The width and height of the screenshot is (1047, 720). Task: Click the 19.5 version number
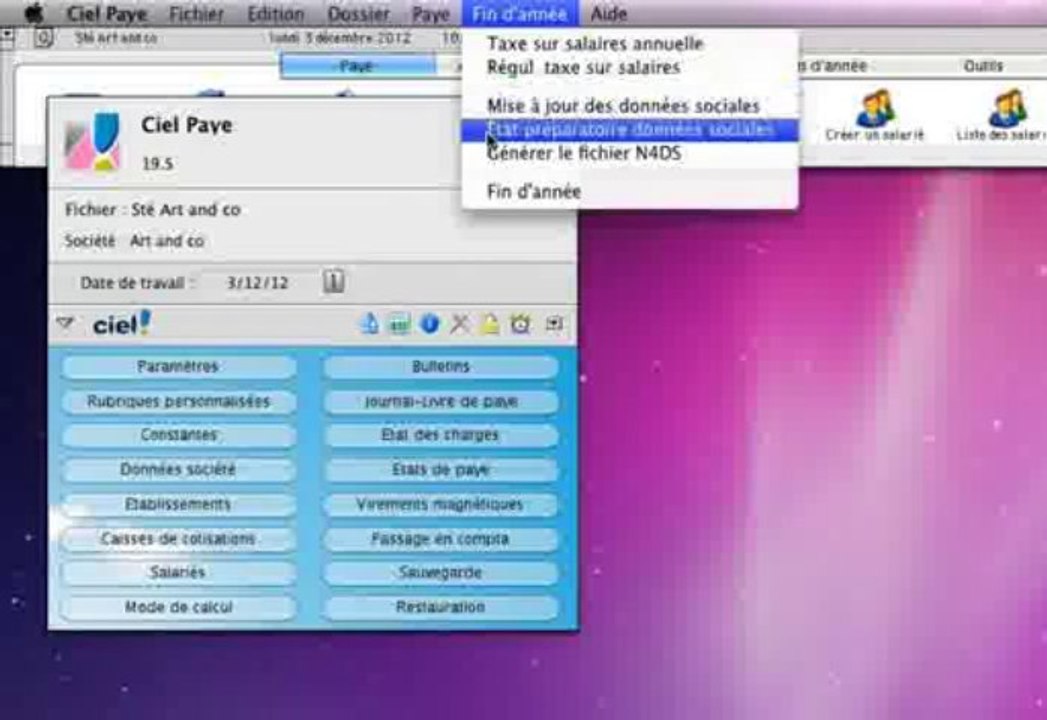[x=158, y=164]
